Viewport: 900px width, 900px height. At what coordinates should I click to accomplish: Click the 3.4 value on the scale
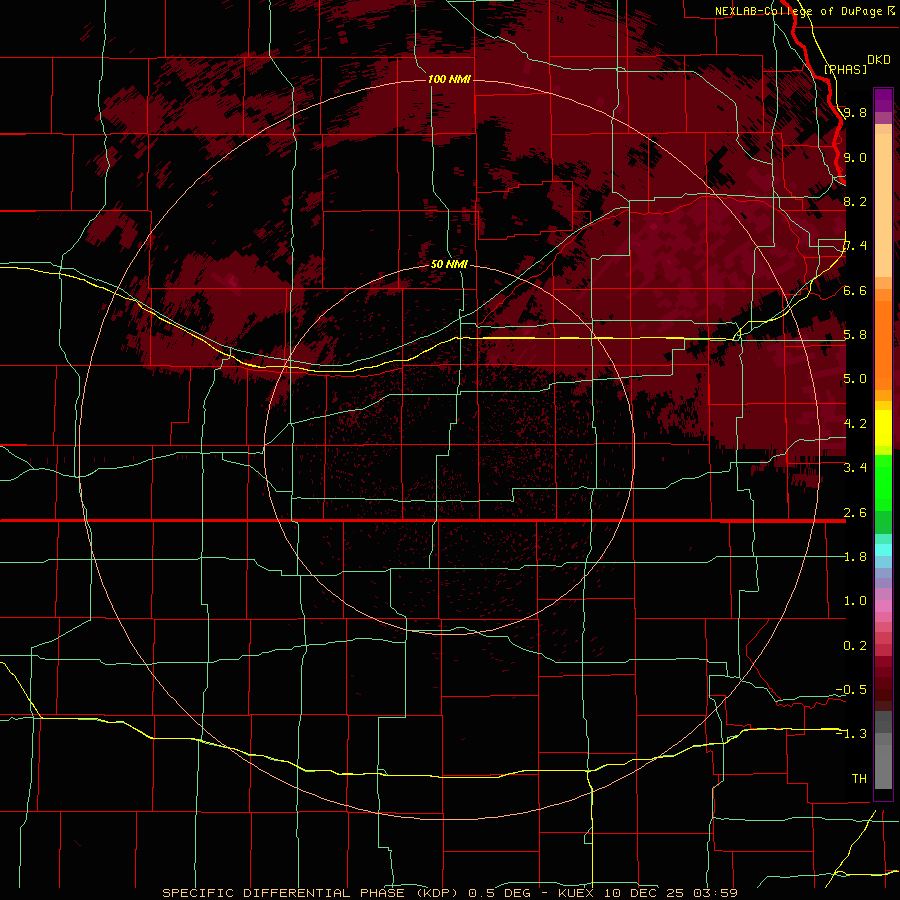coord(855,468)
